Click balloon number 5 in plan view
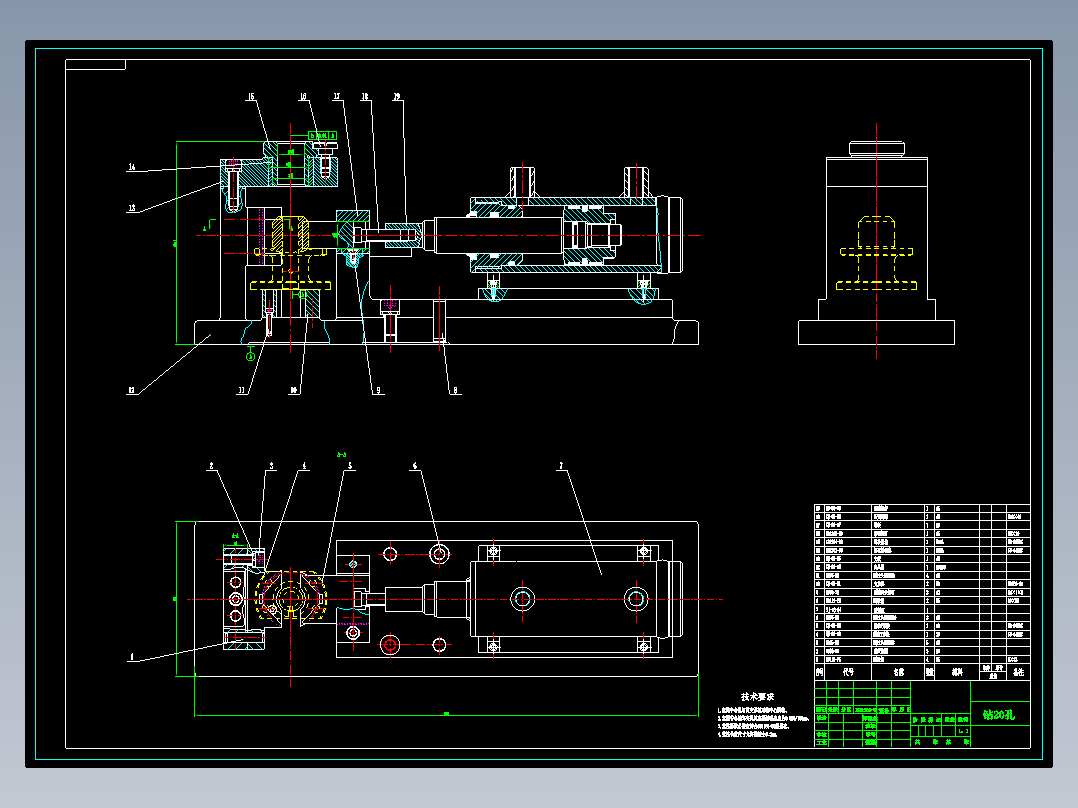This screenshot has width=1078, height=808. click(x=350, y=466)
